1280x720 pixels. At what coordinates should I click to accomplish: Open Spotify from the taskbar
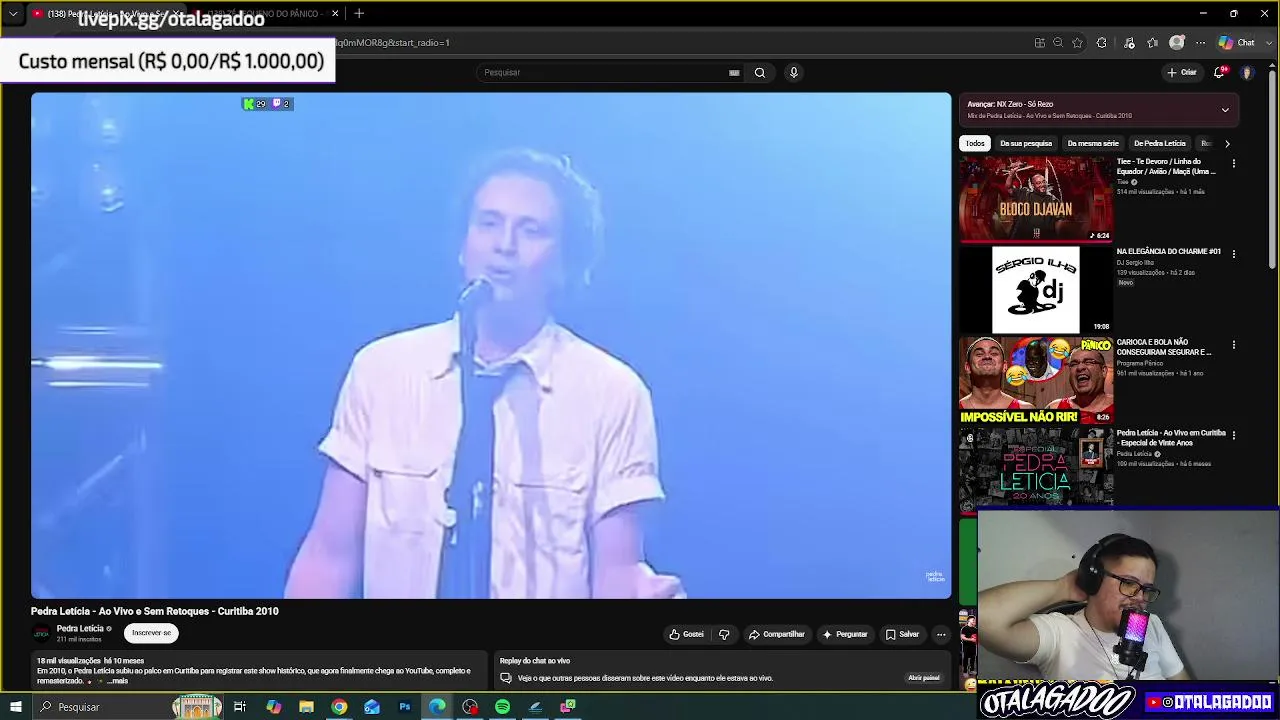[x=503, y=707]
